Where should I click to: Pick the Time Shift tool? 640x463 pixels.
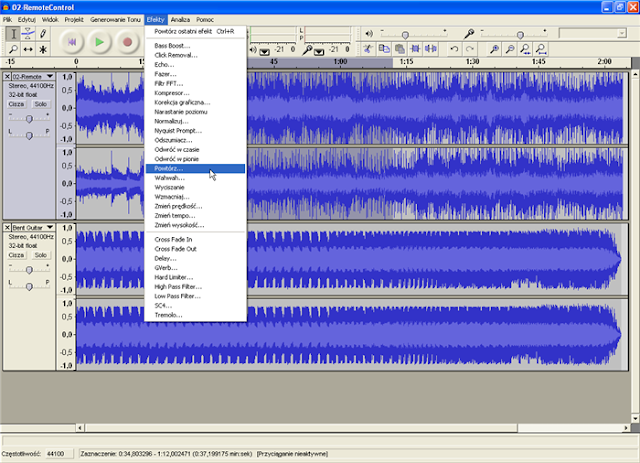pyautogui.click(x=27, y=49)
